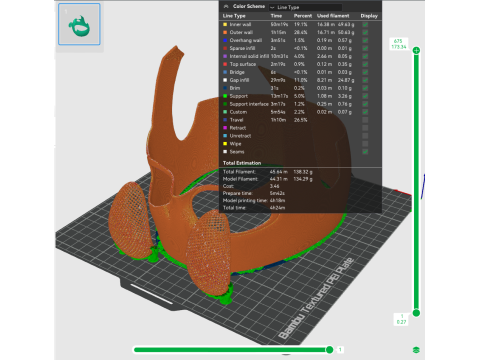
Task: Enable Travel moves display checkbox
Action: (365, 120)
